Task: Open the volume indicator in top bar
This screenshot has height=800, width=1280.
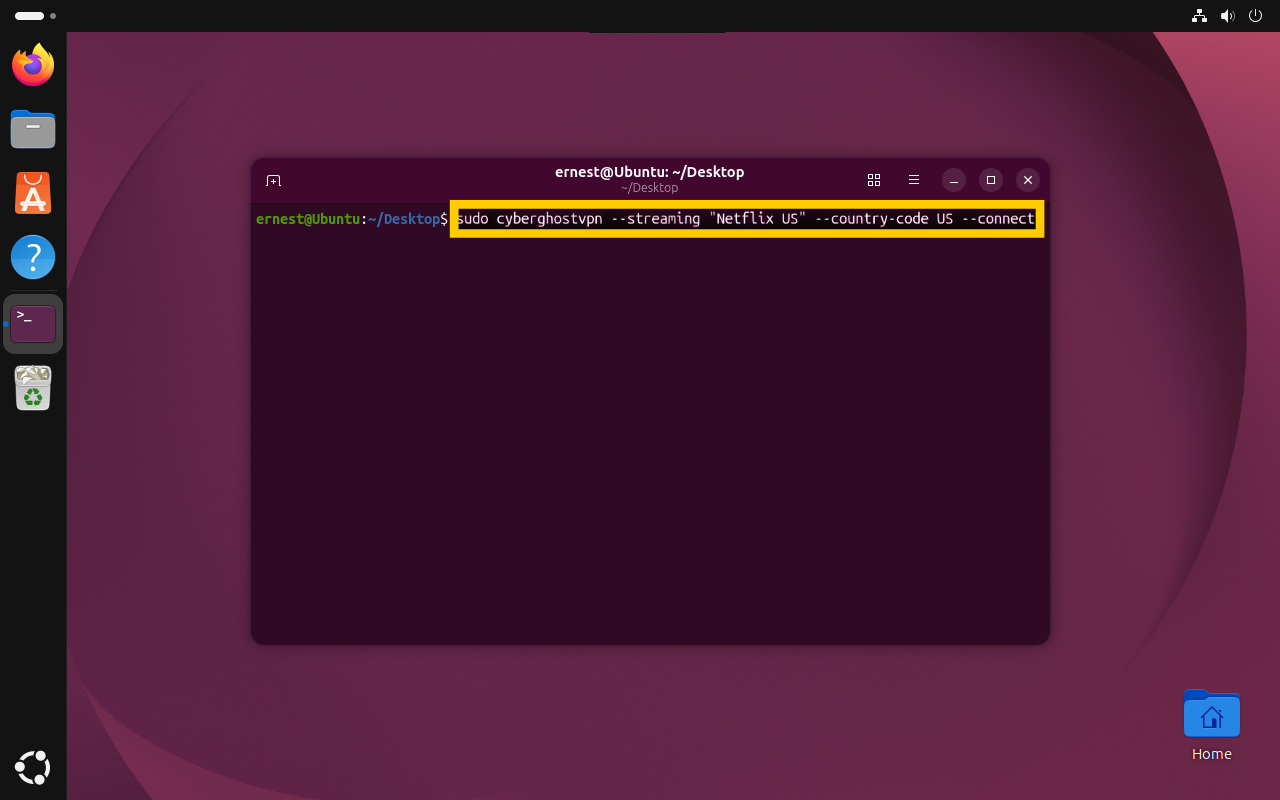Action: [1228, 16]
